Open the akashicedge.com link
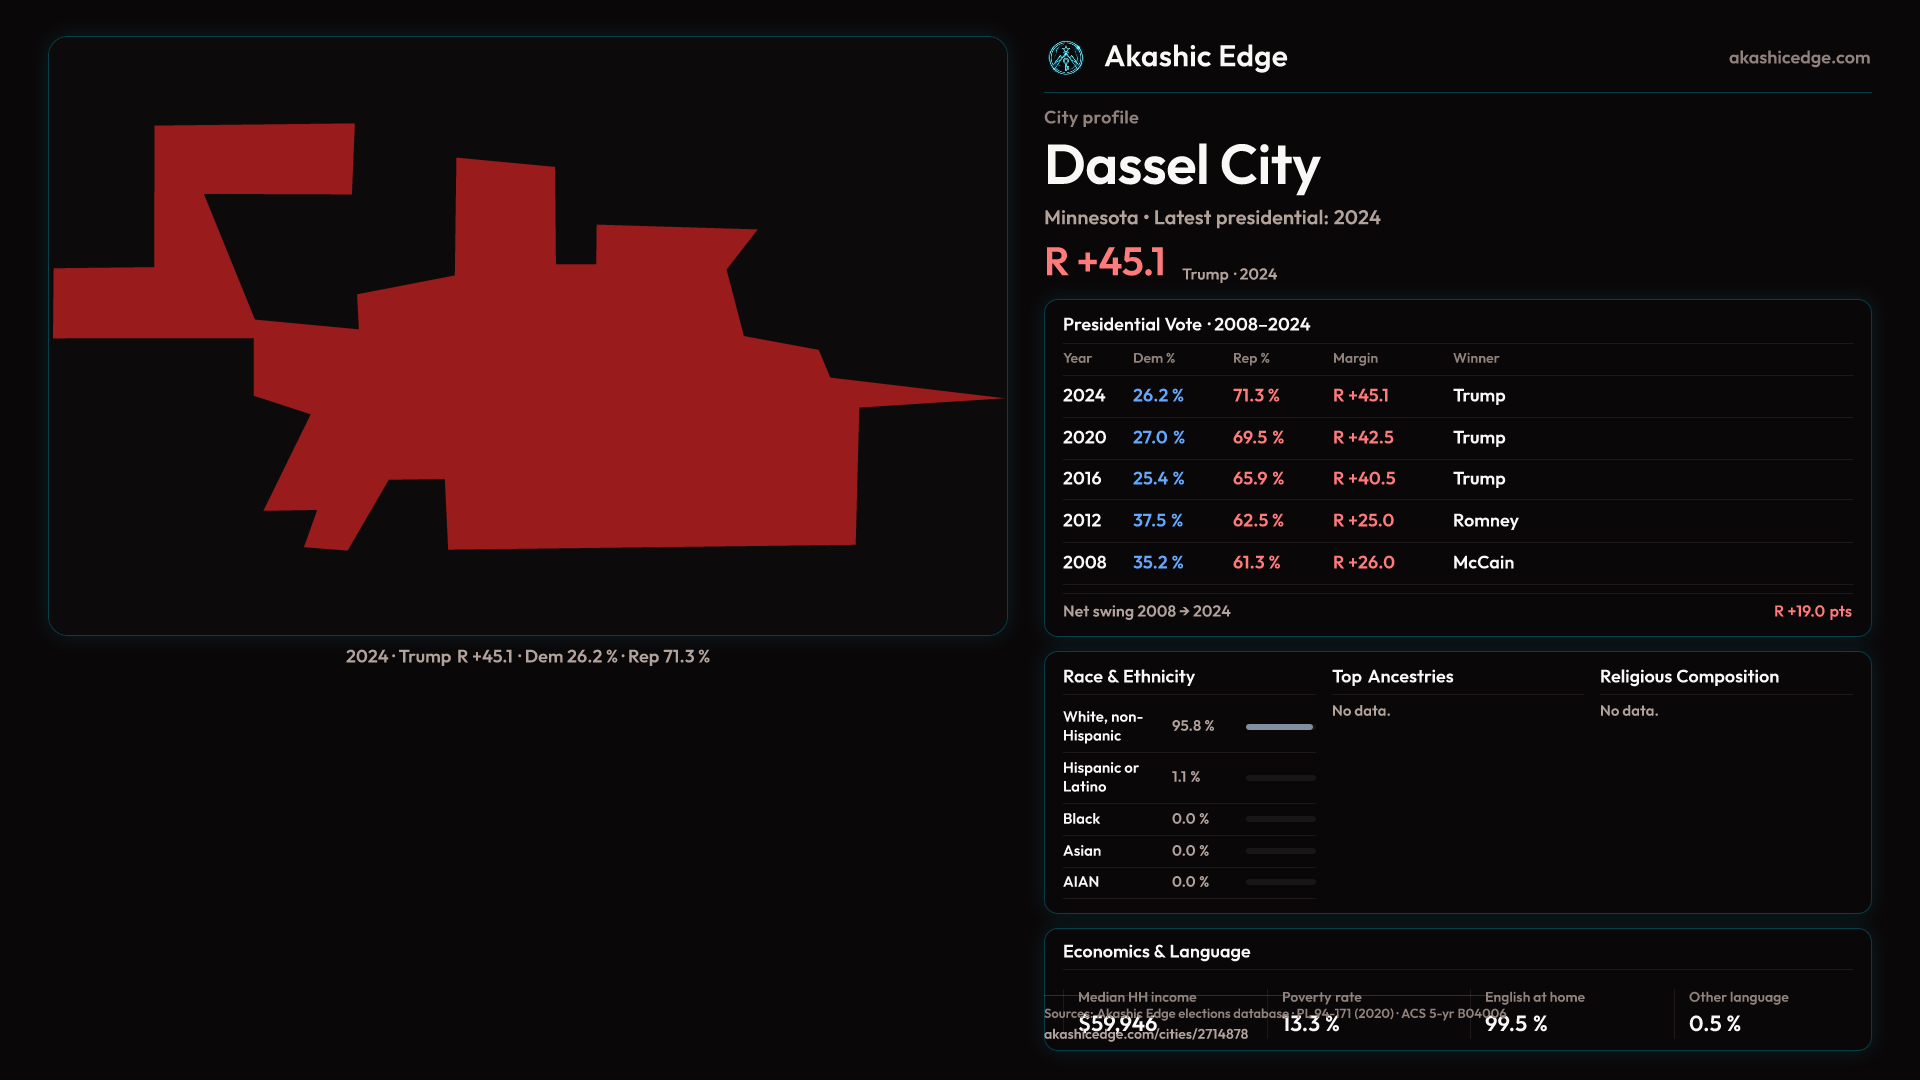1920x1080 pixels. [x=1798, y=58]
